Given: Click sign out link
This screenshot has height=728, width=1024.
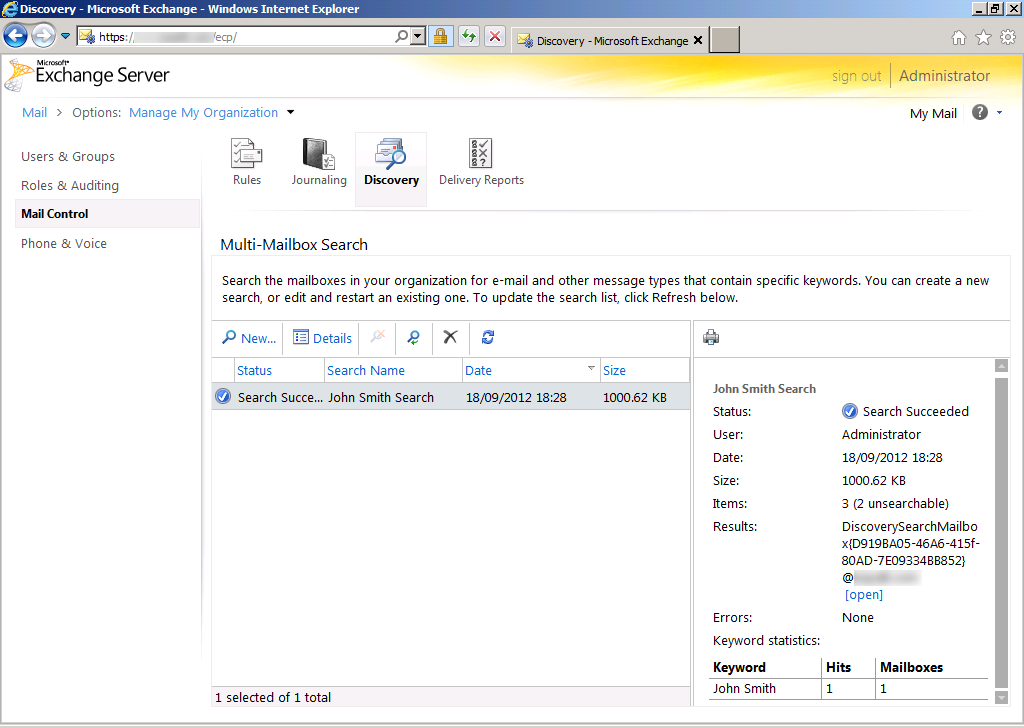Looking at the screenshot, I should [x=856, y=76].
